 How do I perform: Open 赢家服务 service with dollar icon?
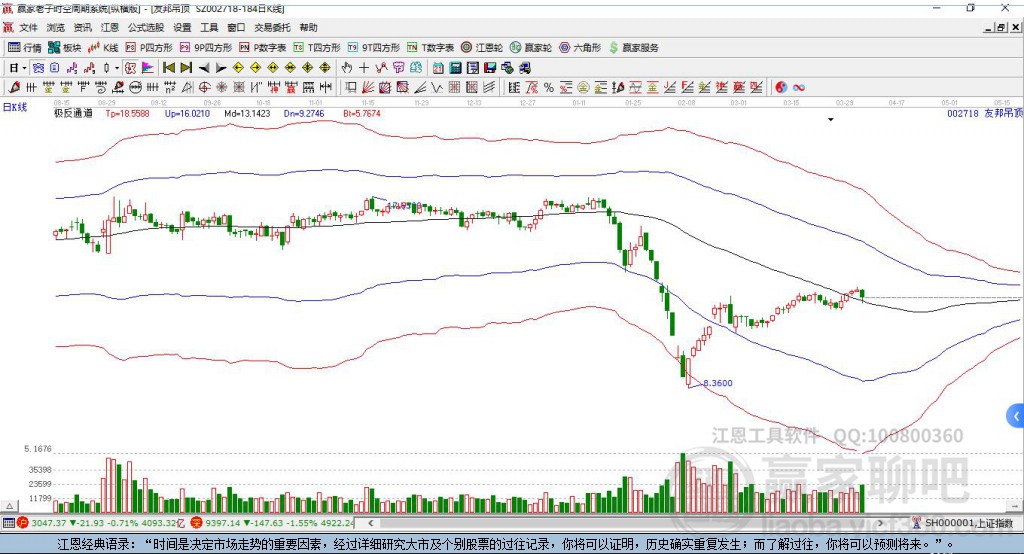[x=634, y=48]
